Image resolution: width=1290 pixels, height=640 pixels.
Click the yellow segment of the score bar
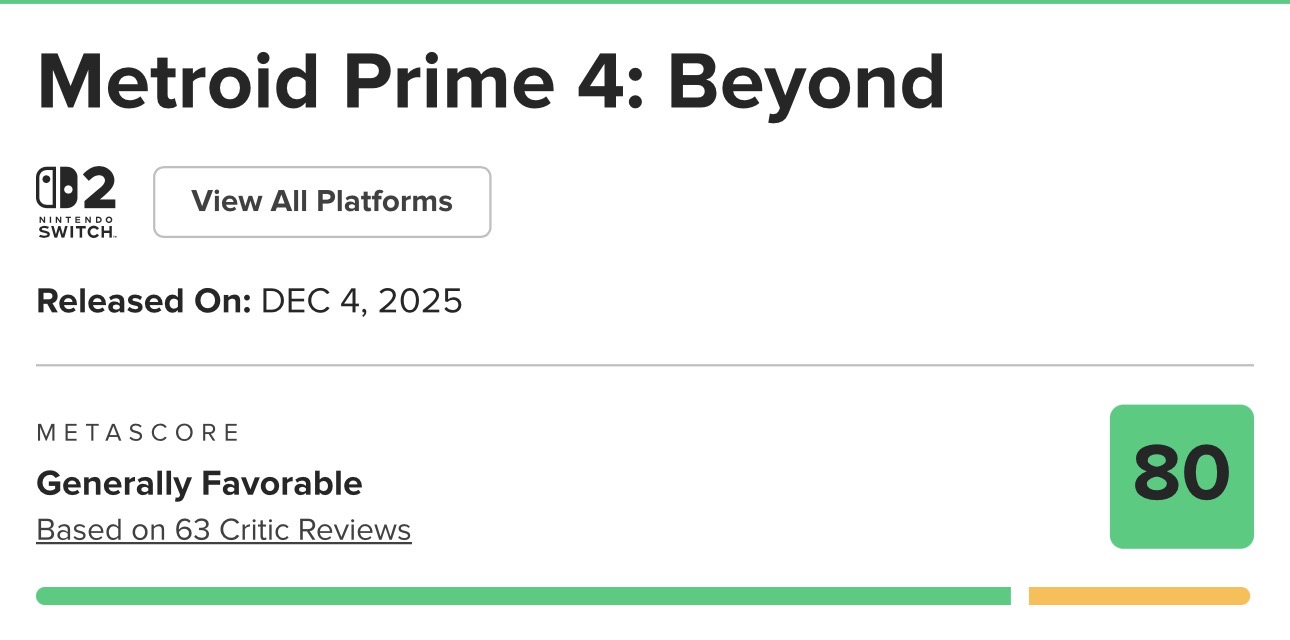[x=1139, y=596]
